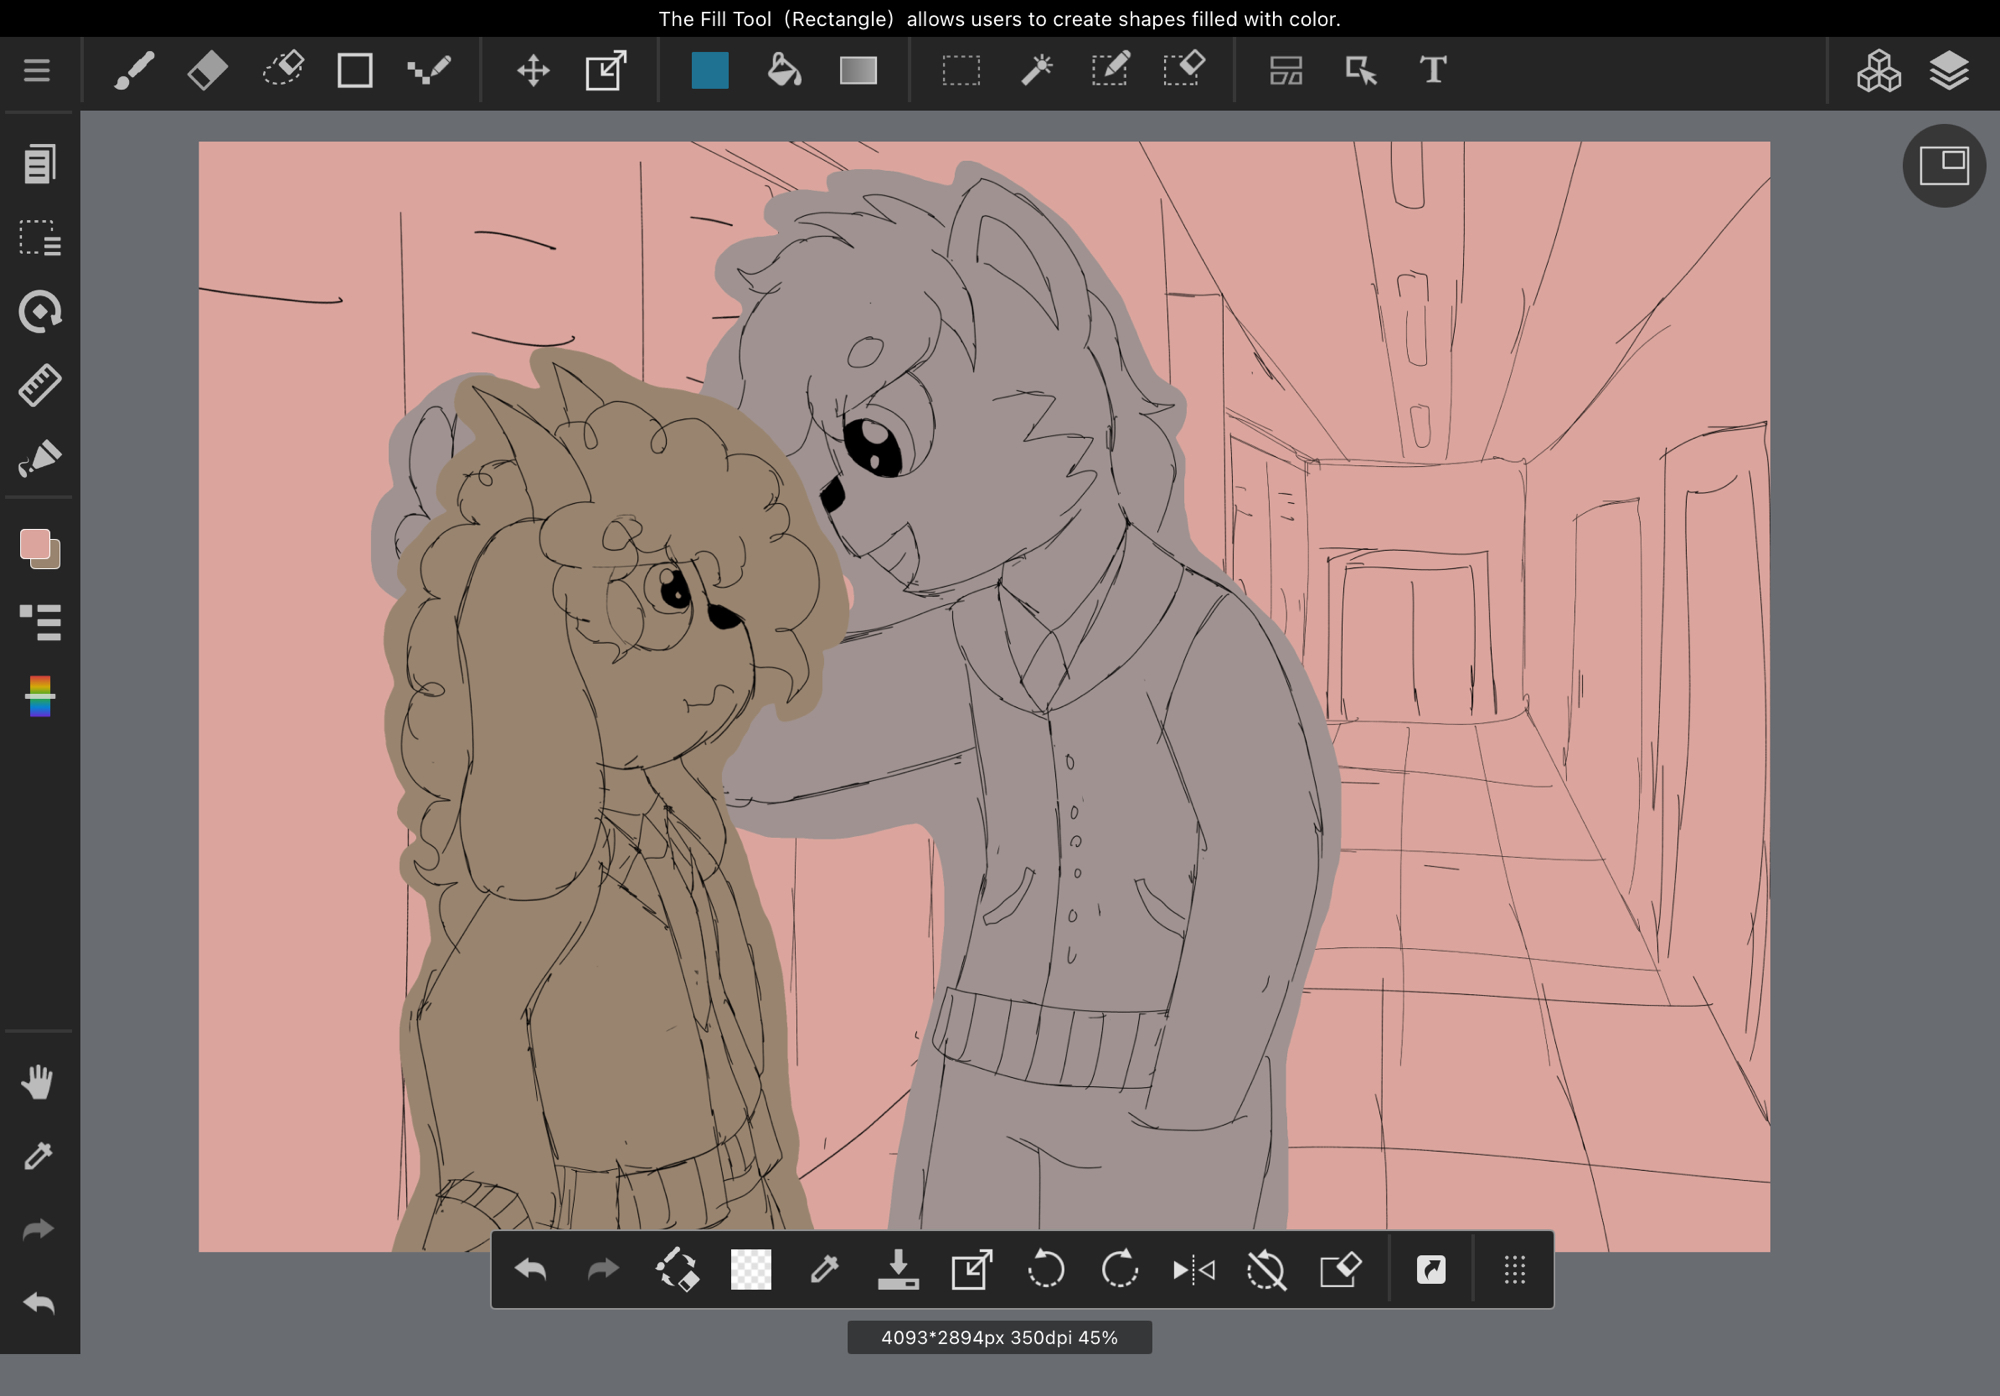Open the tool settings list panel
This screenshot has height=1396, width=2000.
[40, 622]
